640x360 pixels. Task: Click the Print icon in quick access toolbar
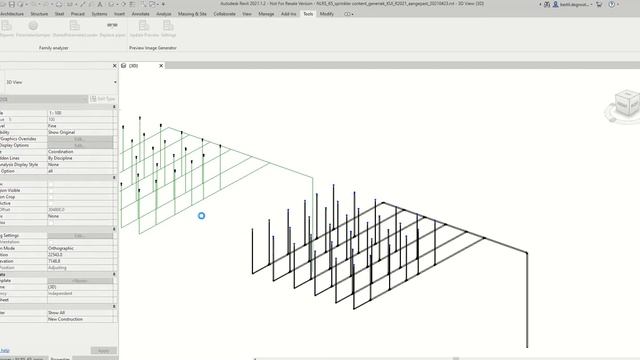tap(59, 4)
